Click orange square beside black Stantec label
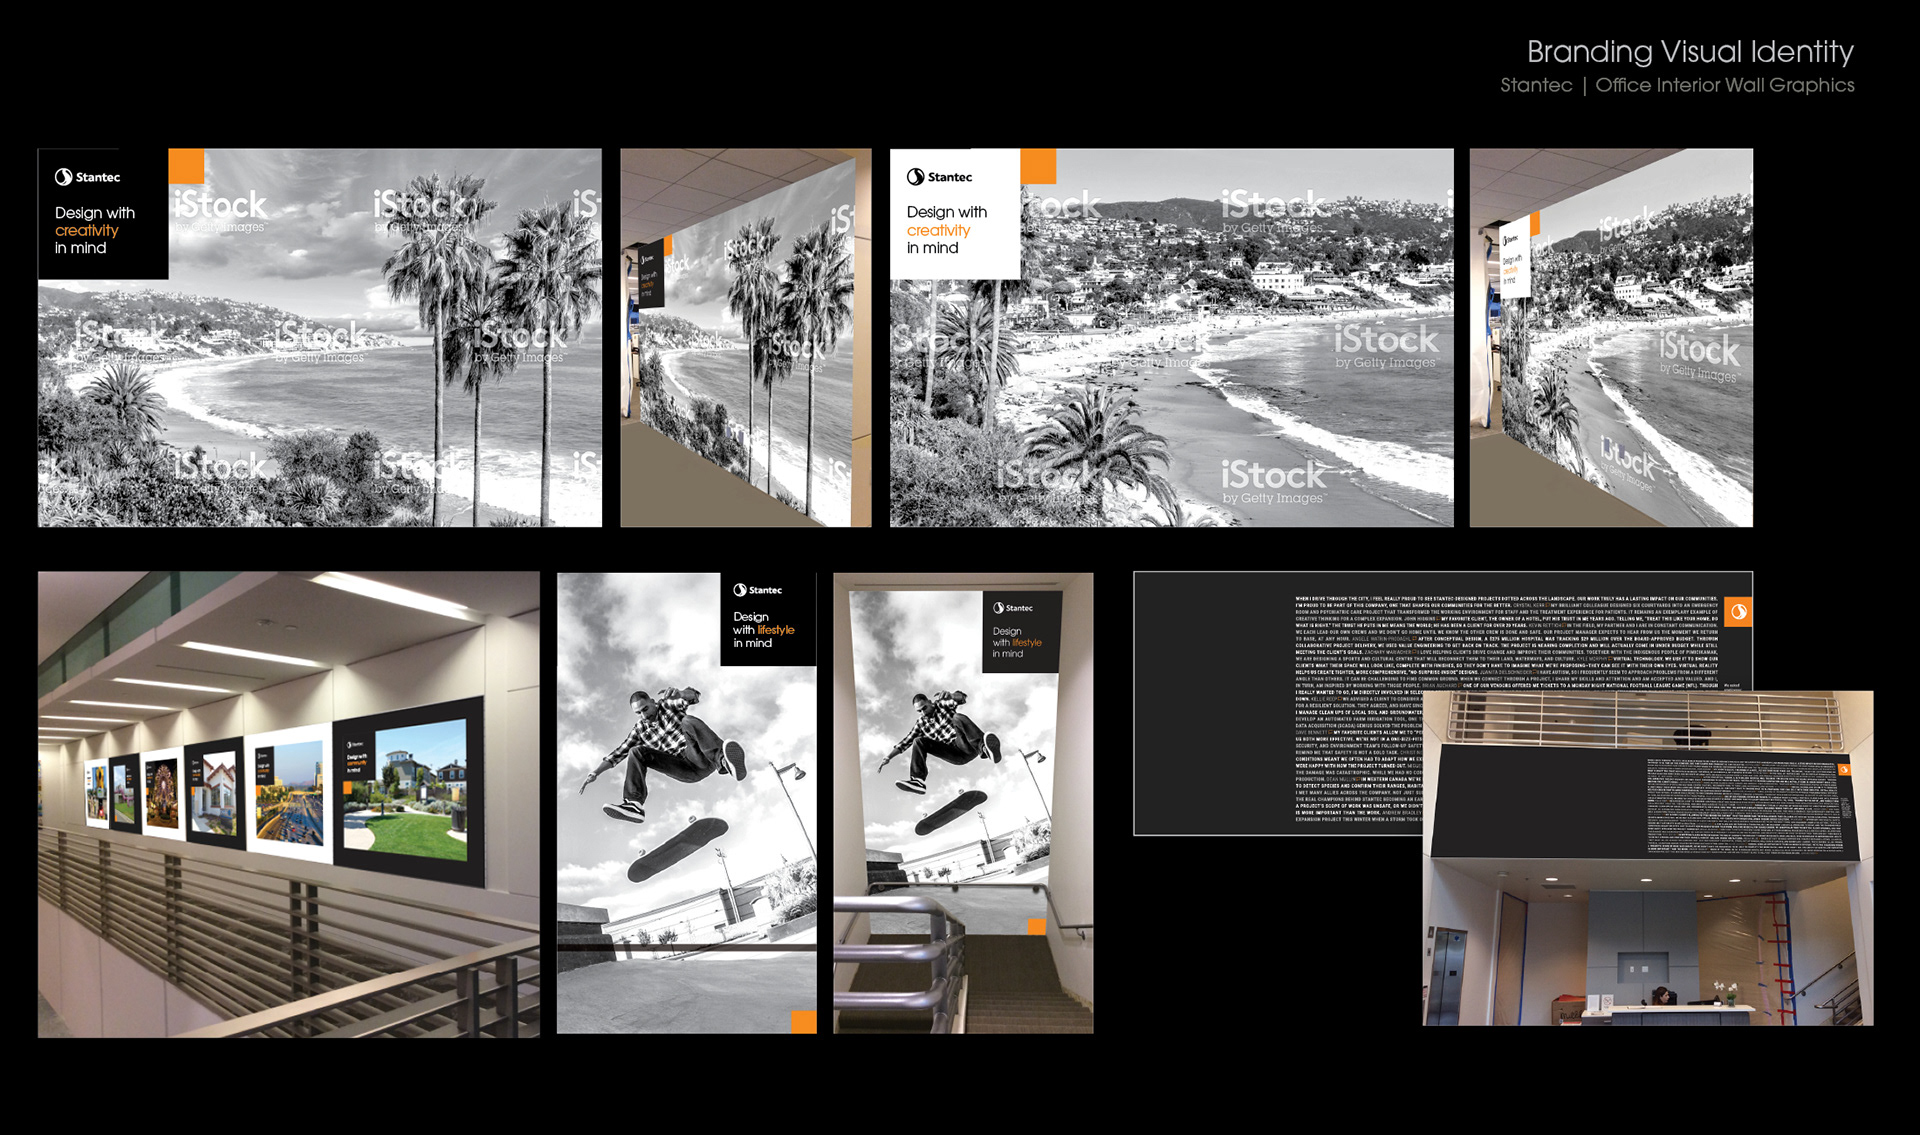Viewport: 1920px width, 1135px height. (186, 166)
